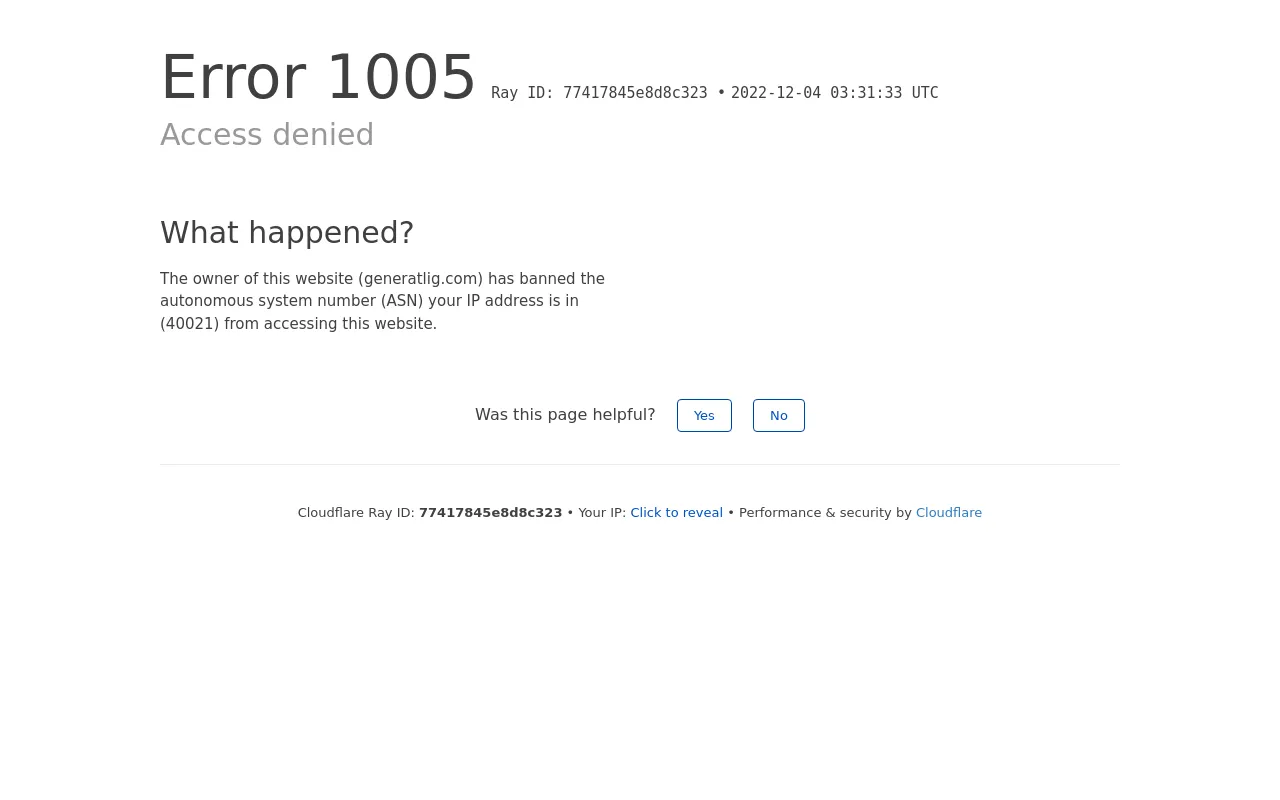Click the words has banned the in the paragraph
The image size is (1280, 800).
pyautogui.click(x=546, y=279)
